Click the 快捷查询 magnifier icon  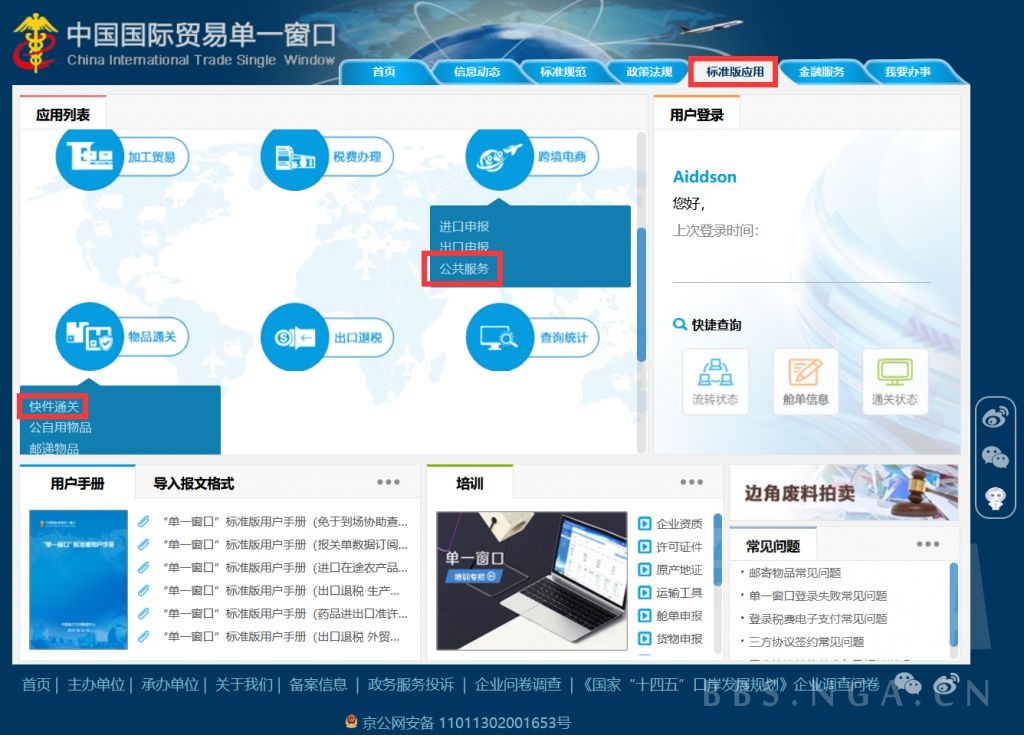679,324
